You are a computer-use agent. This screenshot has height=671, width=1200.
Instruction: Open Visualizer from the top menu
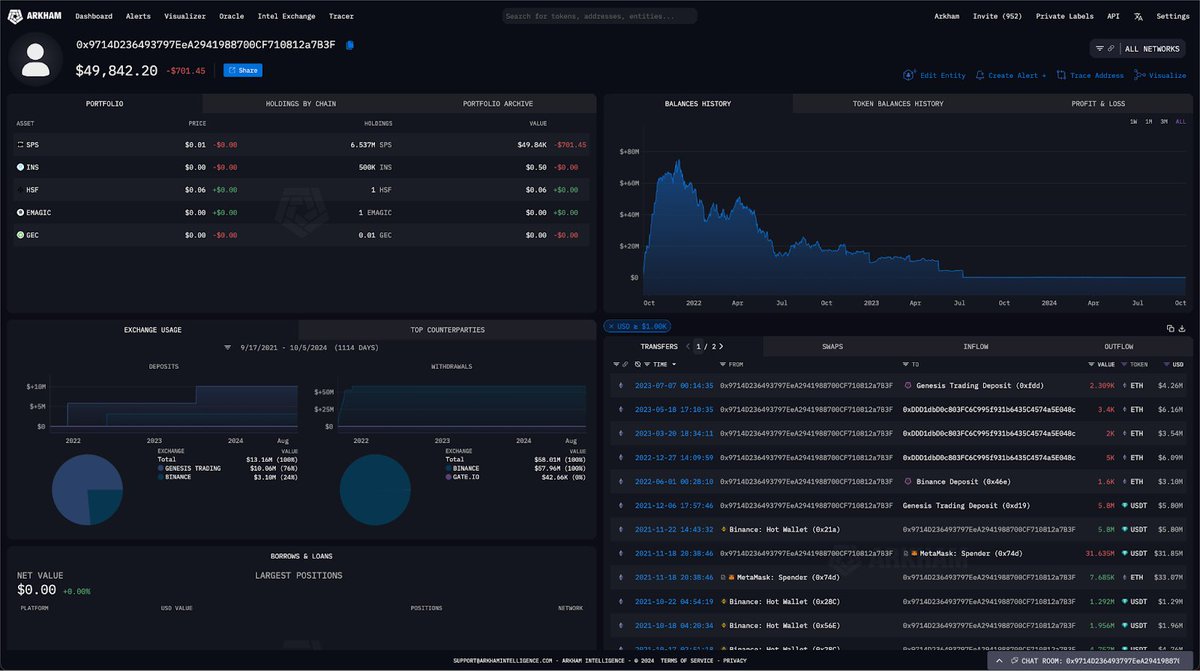185,17
